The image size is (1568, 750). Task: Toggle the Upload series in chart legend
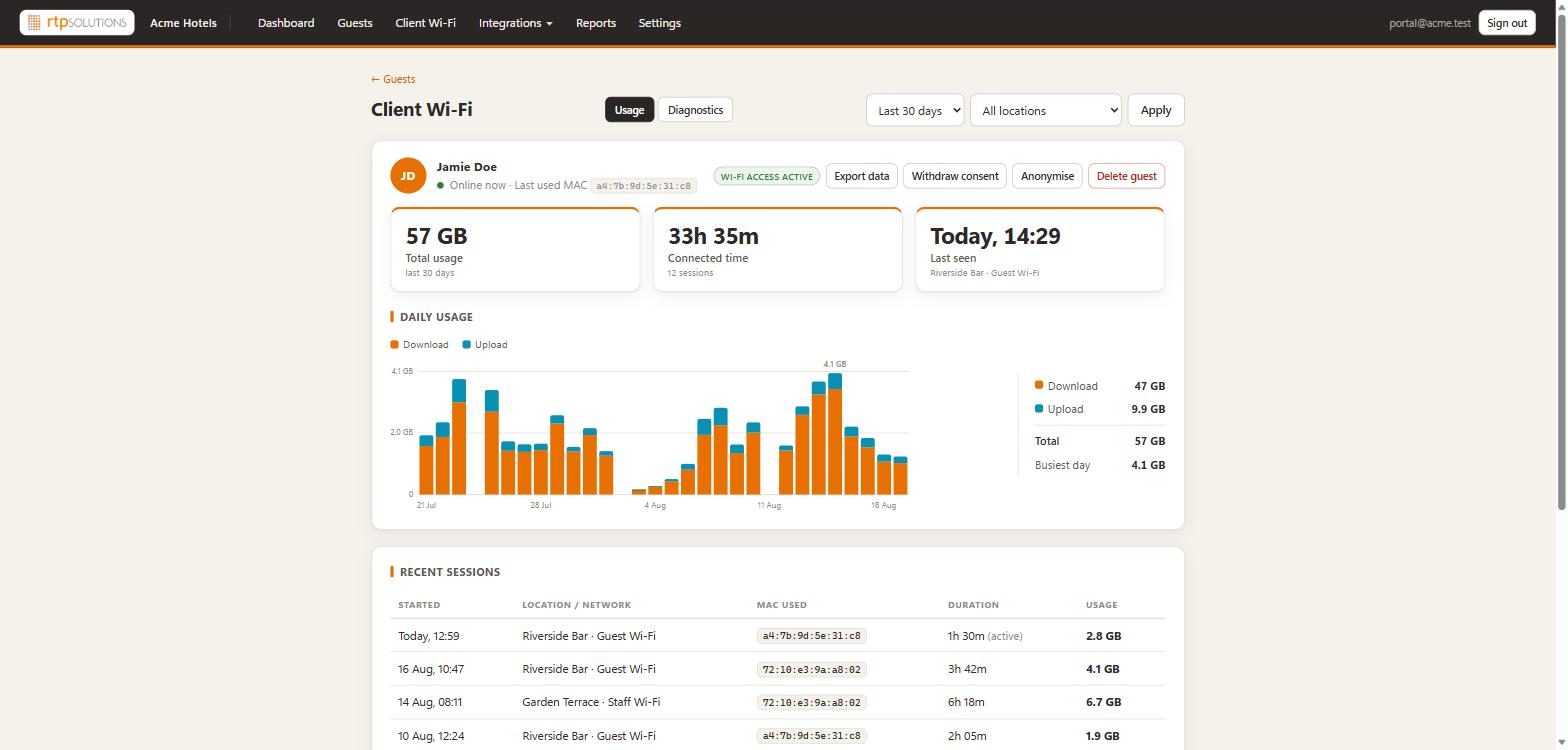(x=485, y=345)
